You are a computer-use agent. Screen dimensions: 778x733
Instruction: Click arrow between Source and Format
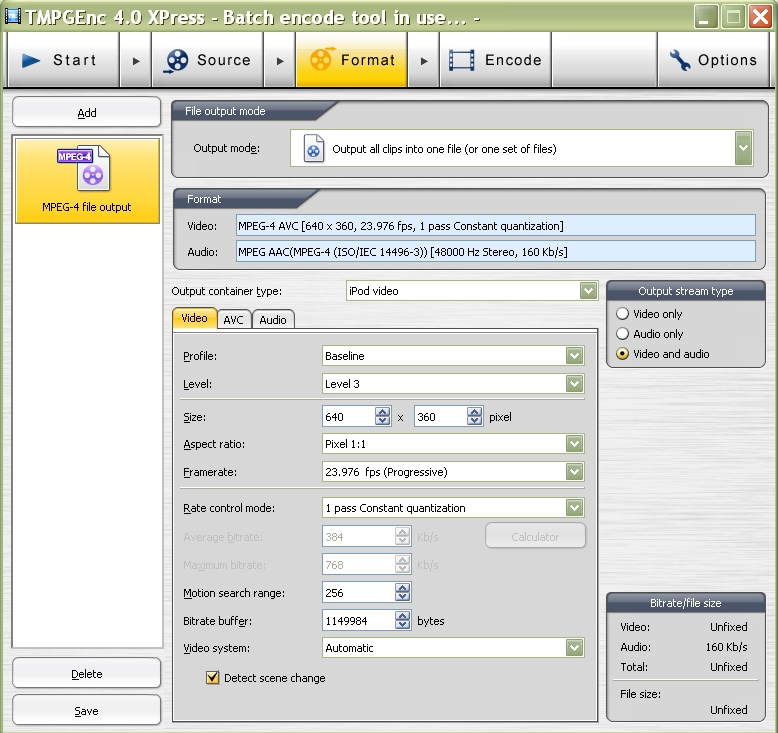[280, 61]
